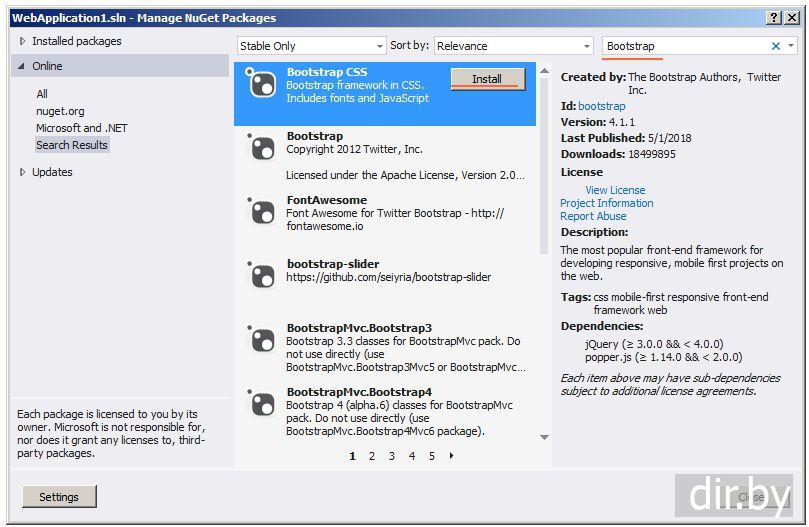Open the dialog help question mark button

774,17
